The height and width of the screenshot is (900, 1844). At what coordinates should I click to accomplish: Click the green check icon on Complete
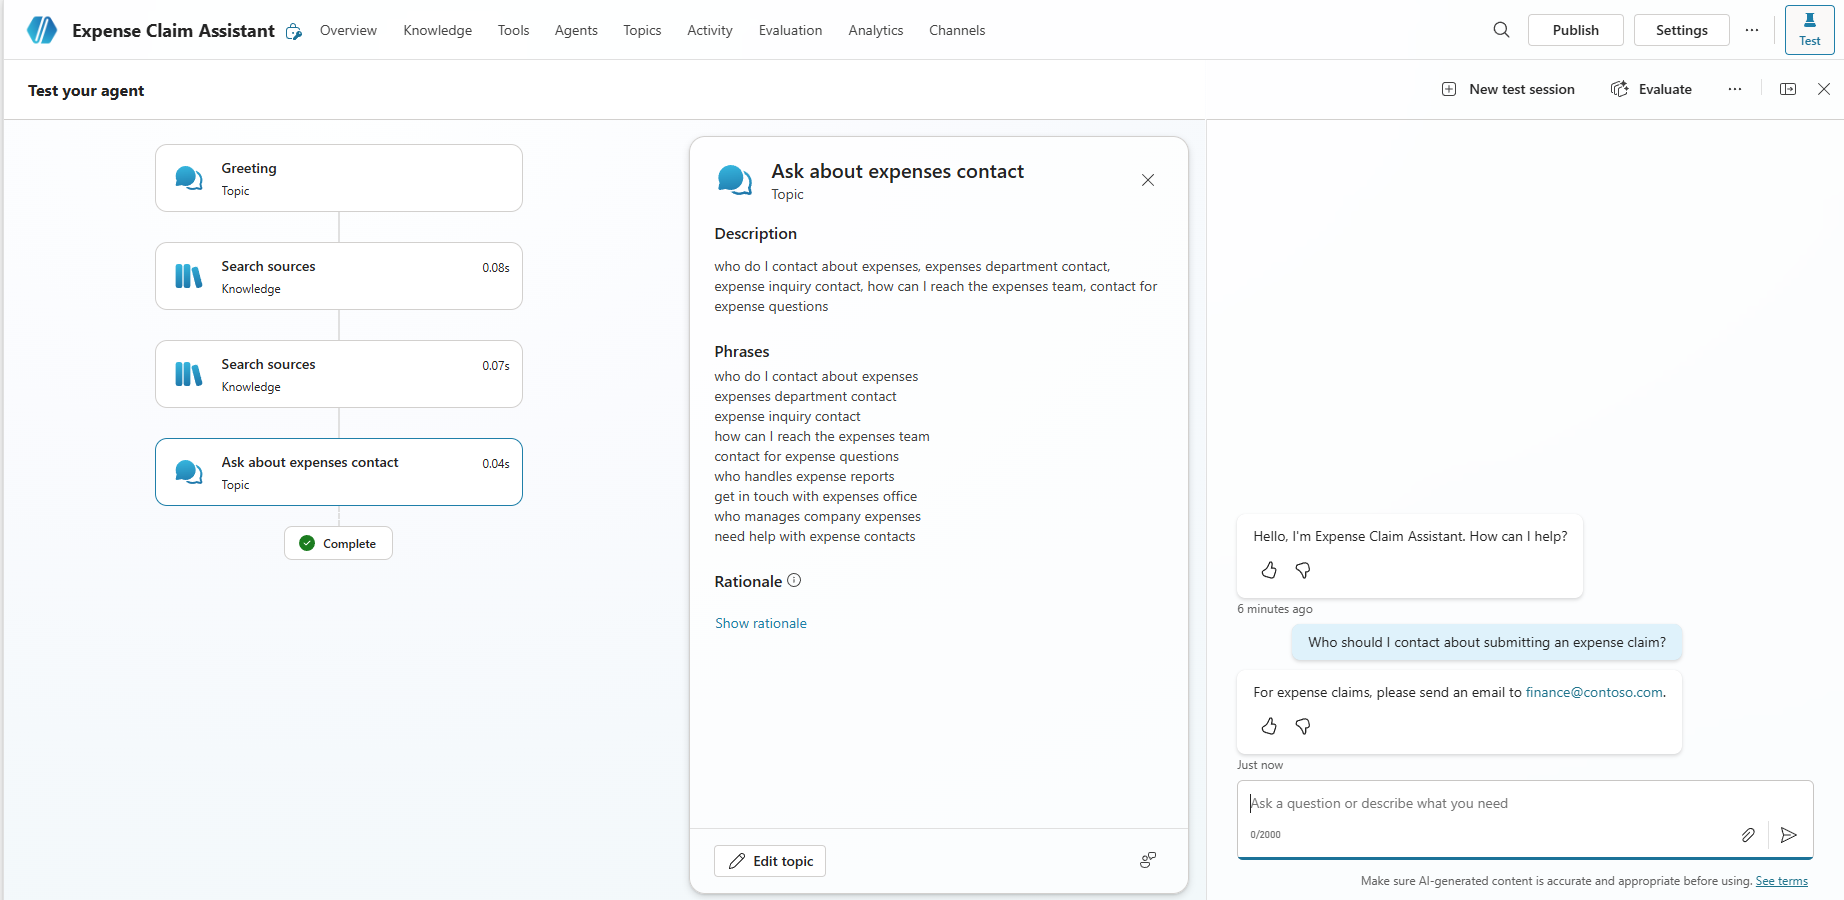click(307, 543)
